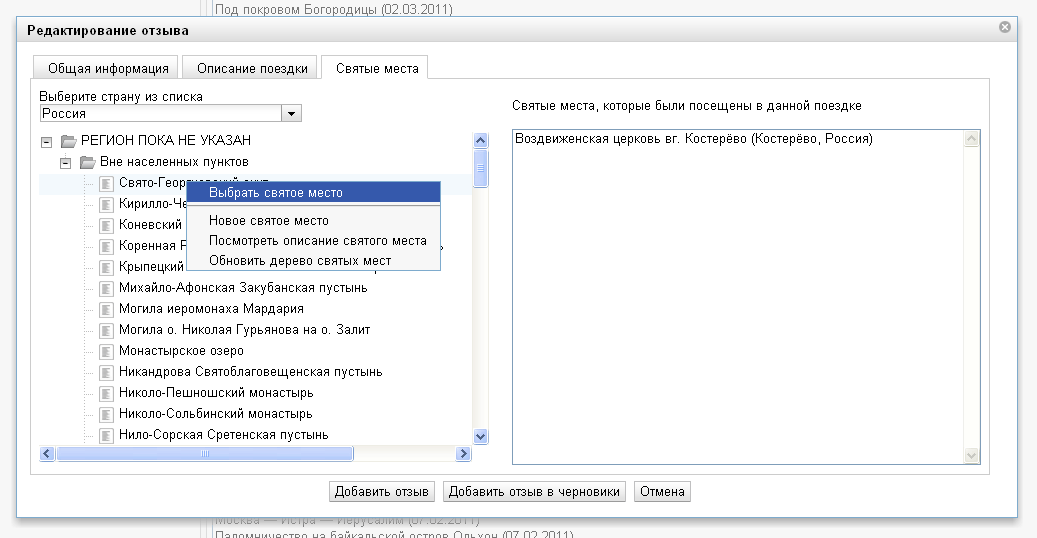Collapse the РЕГИОН ПОКА НЕ УКАЗАН node
Screen dimensions: 1037x538
tap(46, 141)
